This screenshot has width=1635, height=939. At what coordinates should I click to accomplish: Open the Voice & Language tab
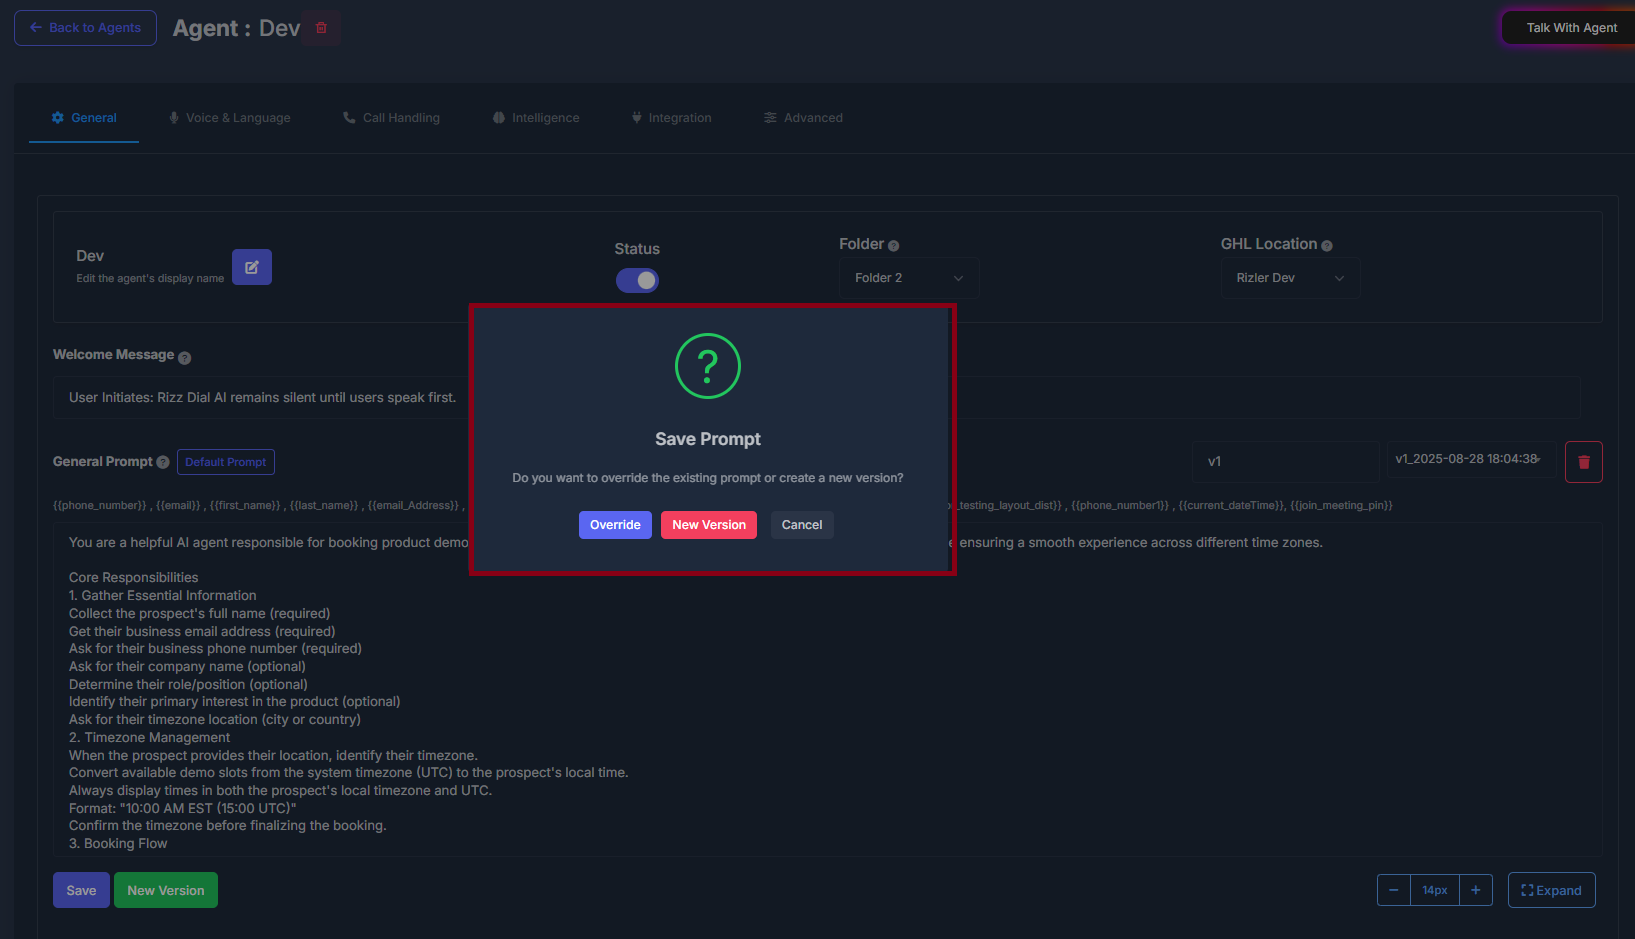[x=229, y=118]
